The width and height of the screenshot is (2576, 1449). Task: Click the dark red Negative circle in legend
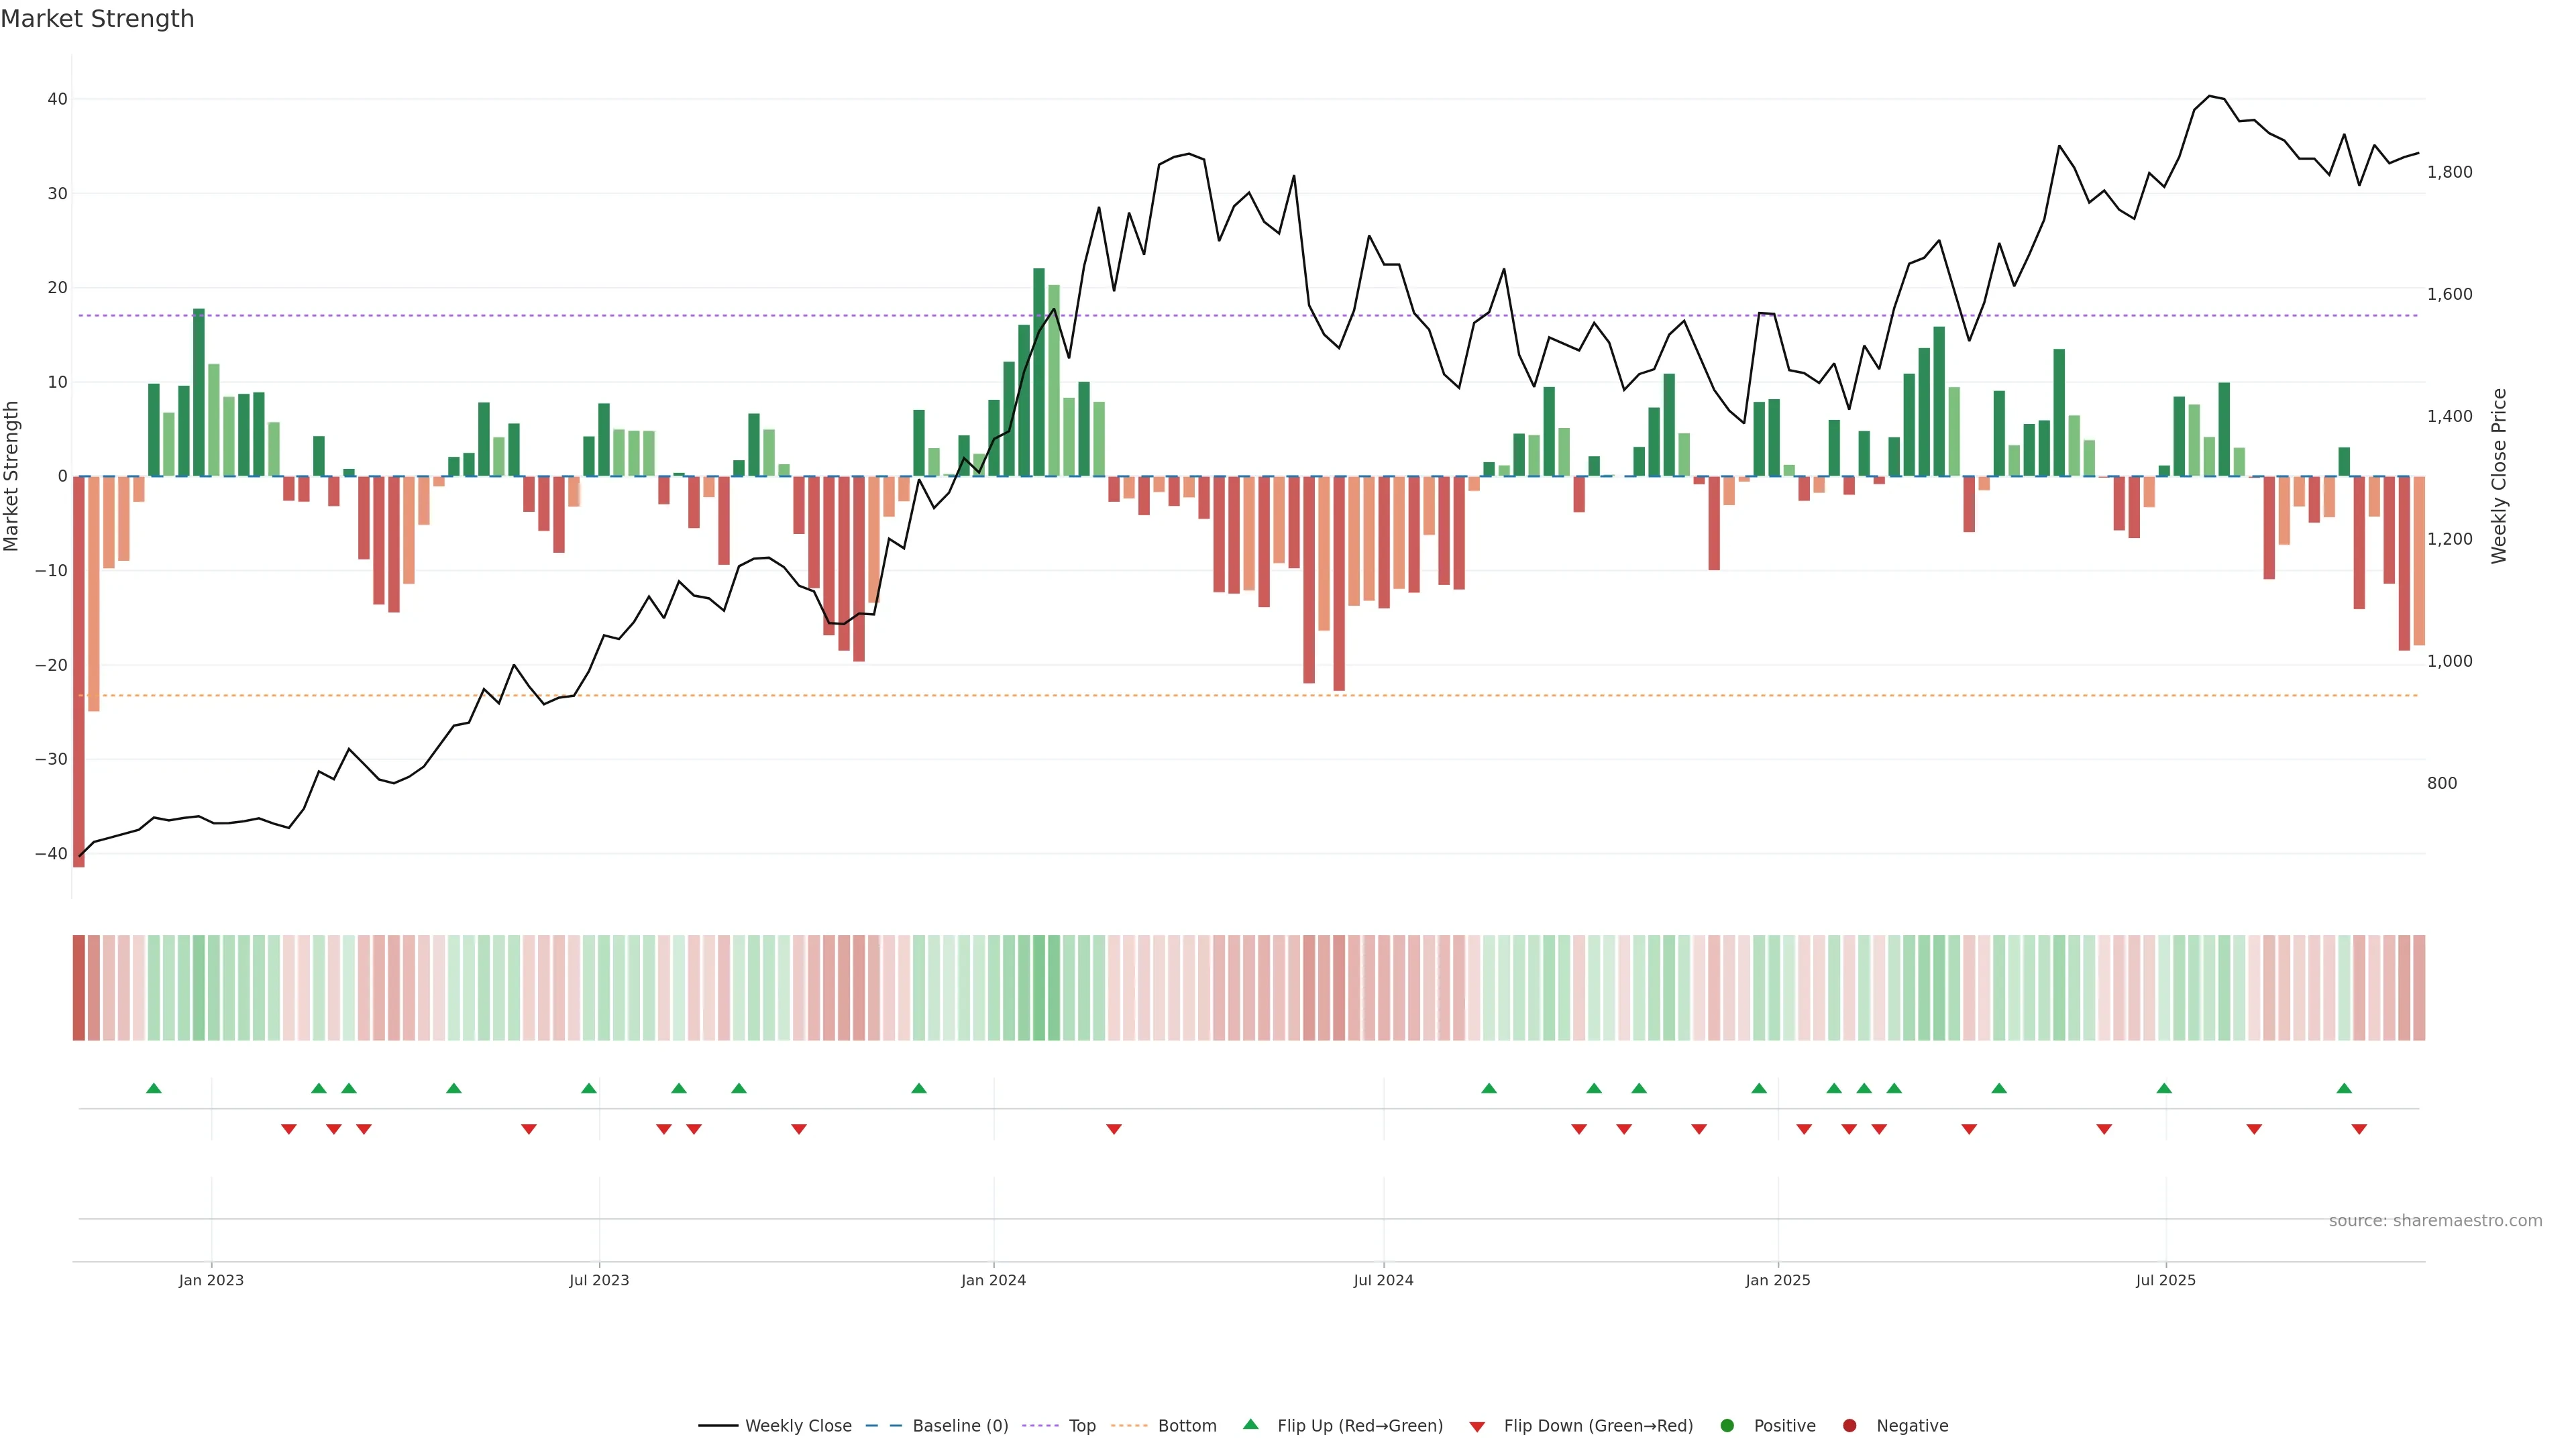[1849, 1426]
